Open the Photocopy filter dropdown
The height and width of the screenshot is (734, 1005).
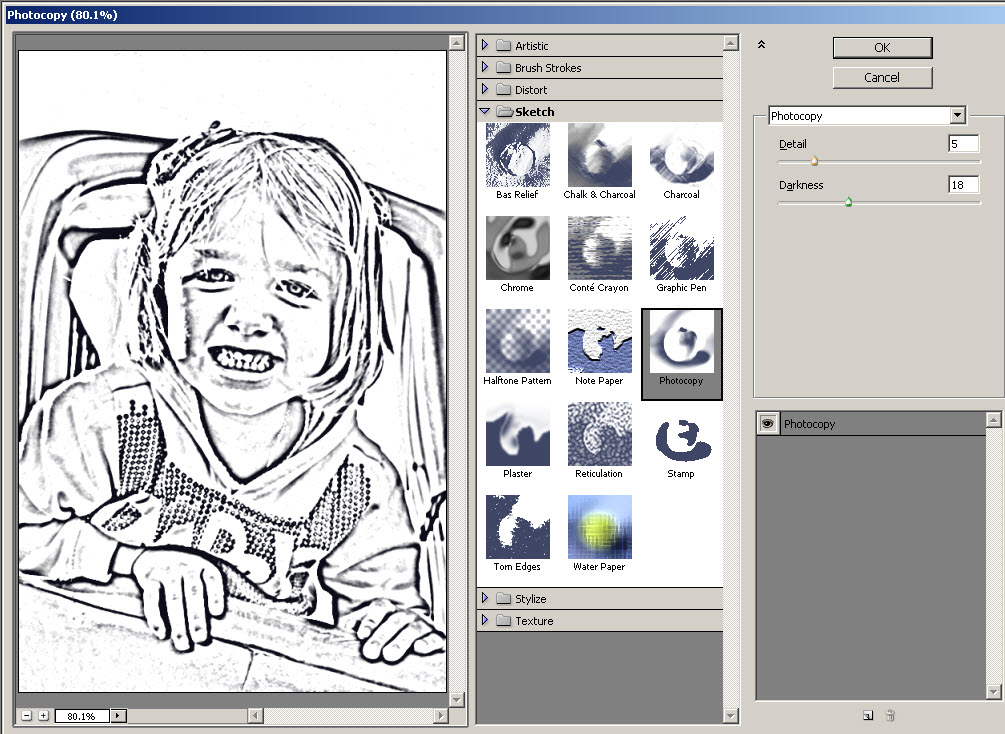957,115
